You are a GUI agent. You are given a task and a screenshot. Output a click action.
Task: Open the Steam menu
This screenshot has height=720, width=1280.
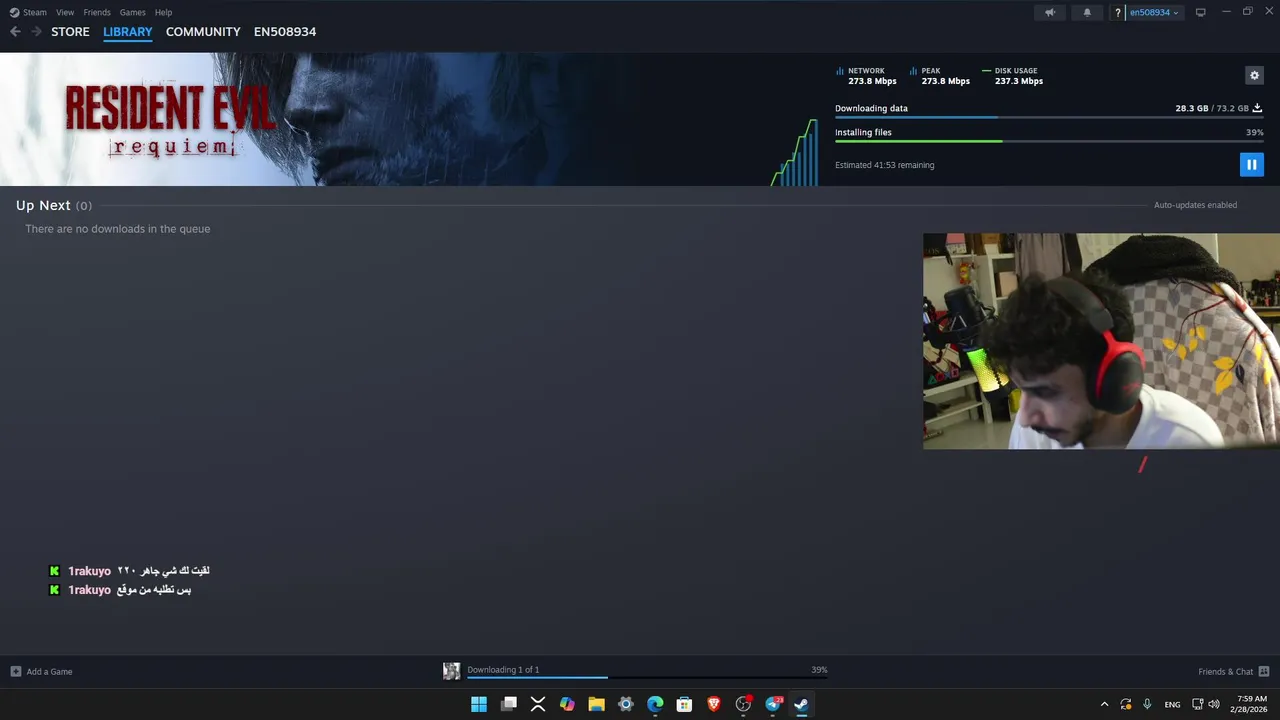[x=28, y=12]
